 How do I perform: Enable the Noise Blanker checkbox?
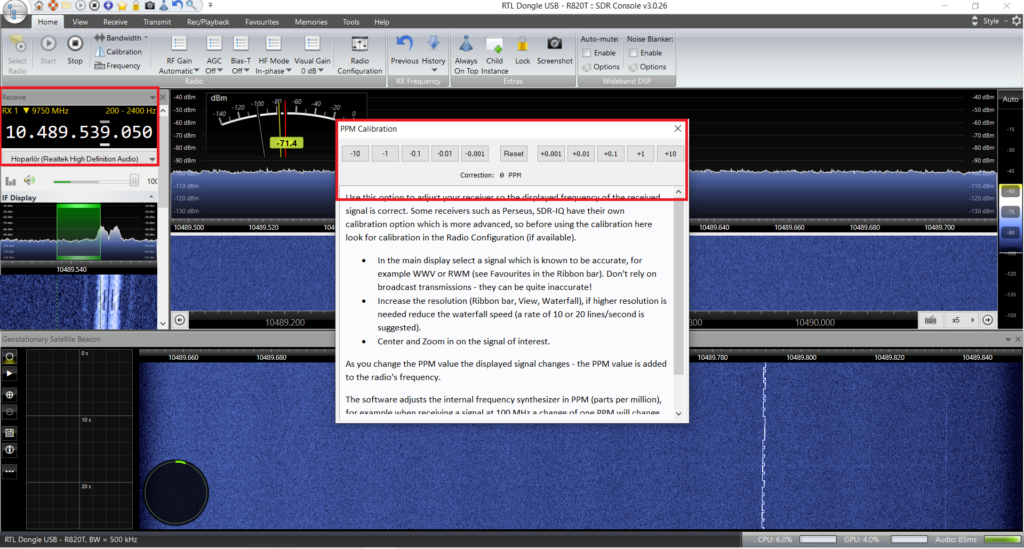click(x=633, y=53)
